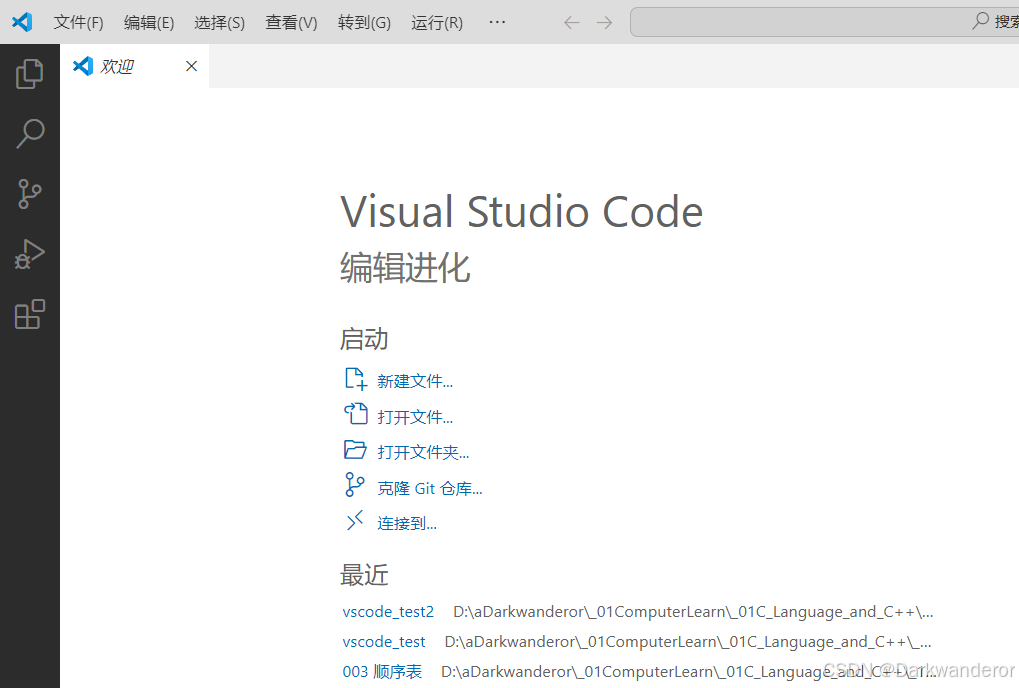Open recent folder vscode_test2
Image resolution: width=1019 pixels, height=688 pixels.
pyautogui.click(x=388, y=612)
